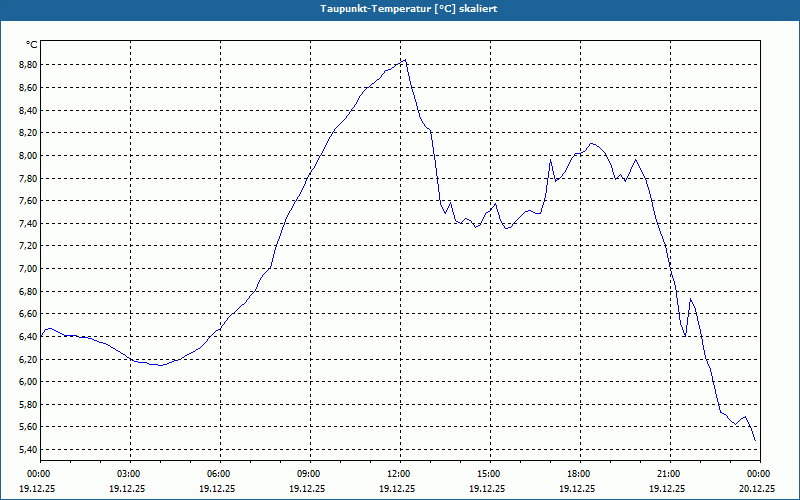Select the 7,40 y-axis label
This screenshot has width=800, height=500.
coord(28,223)
